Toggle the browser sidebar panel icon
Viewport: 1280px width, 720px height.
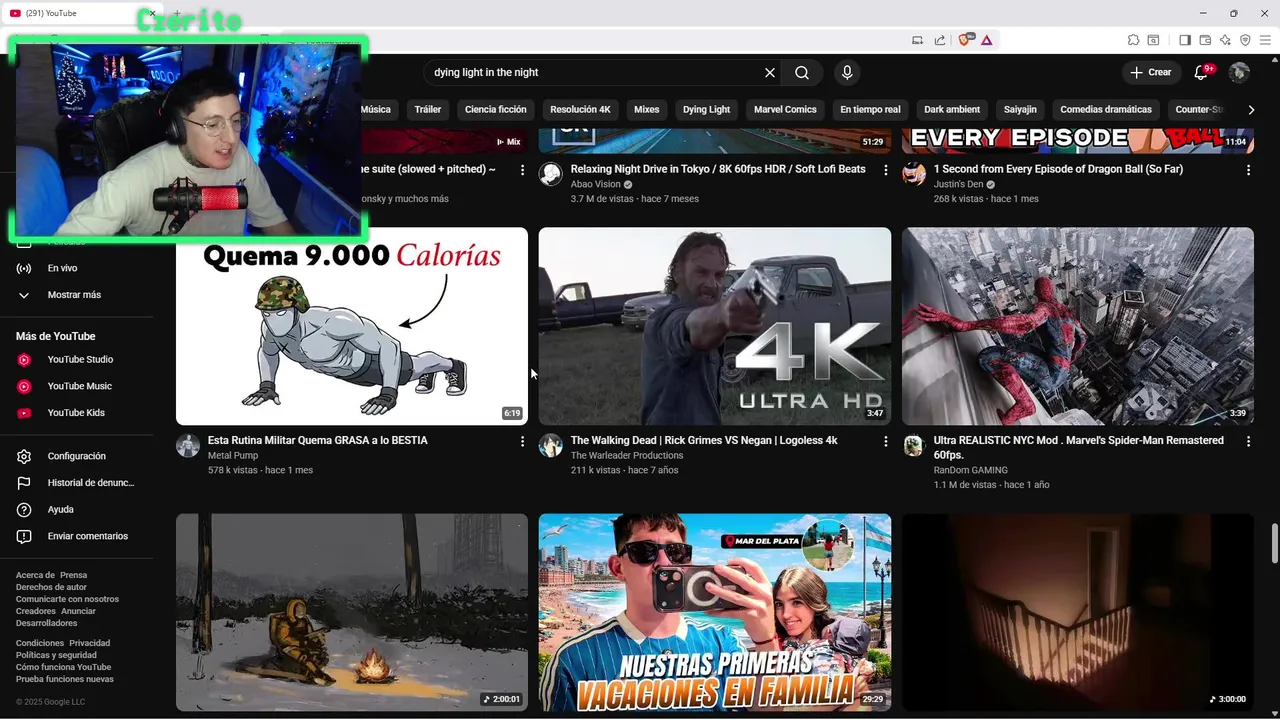[x=1185, y=40]
